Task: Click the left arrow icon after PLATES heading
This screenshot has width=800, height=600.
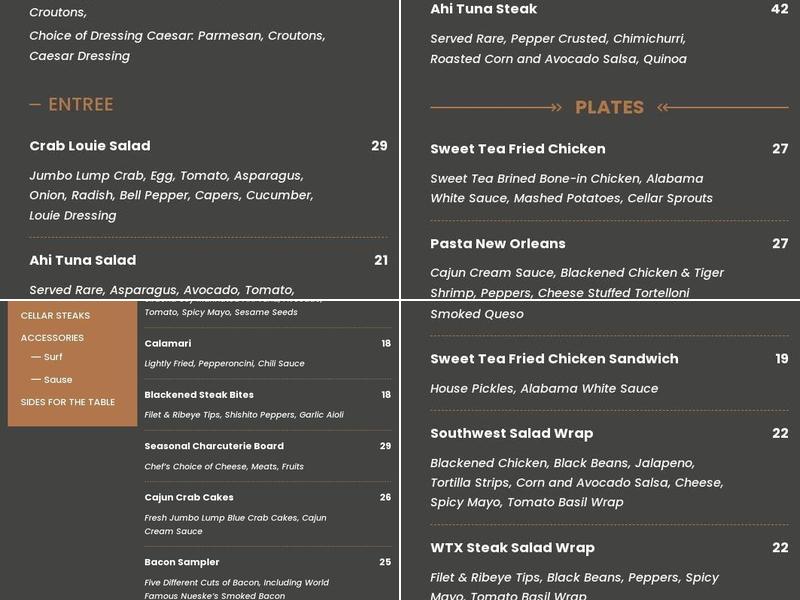Action: point(662,107)
